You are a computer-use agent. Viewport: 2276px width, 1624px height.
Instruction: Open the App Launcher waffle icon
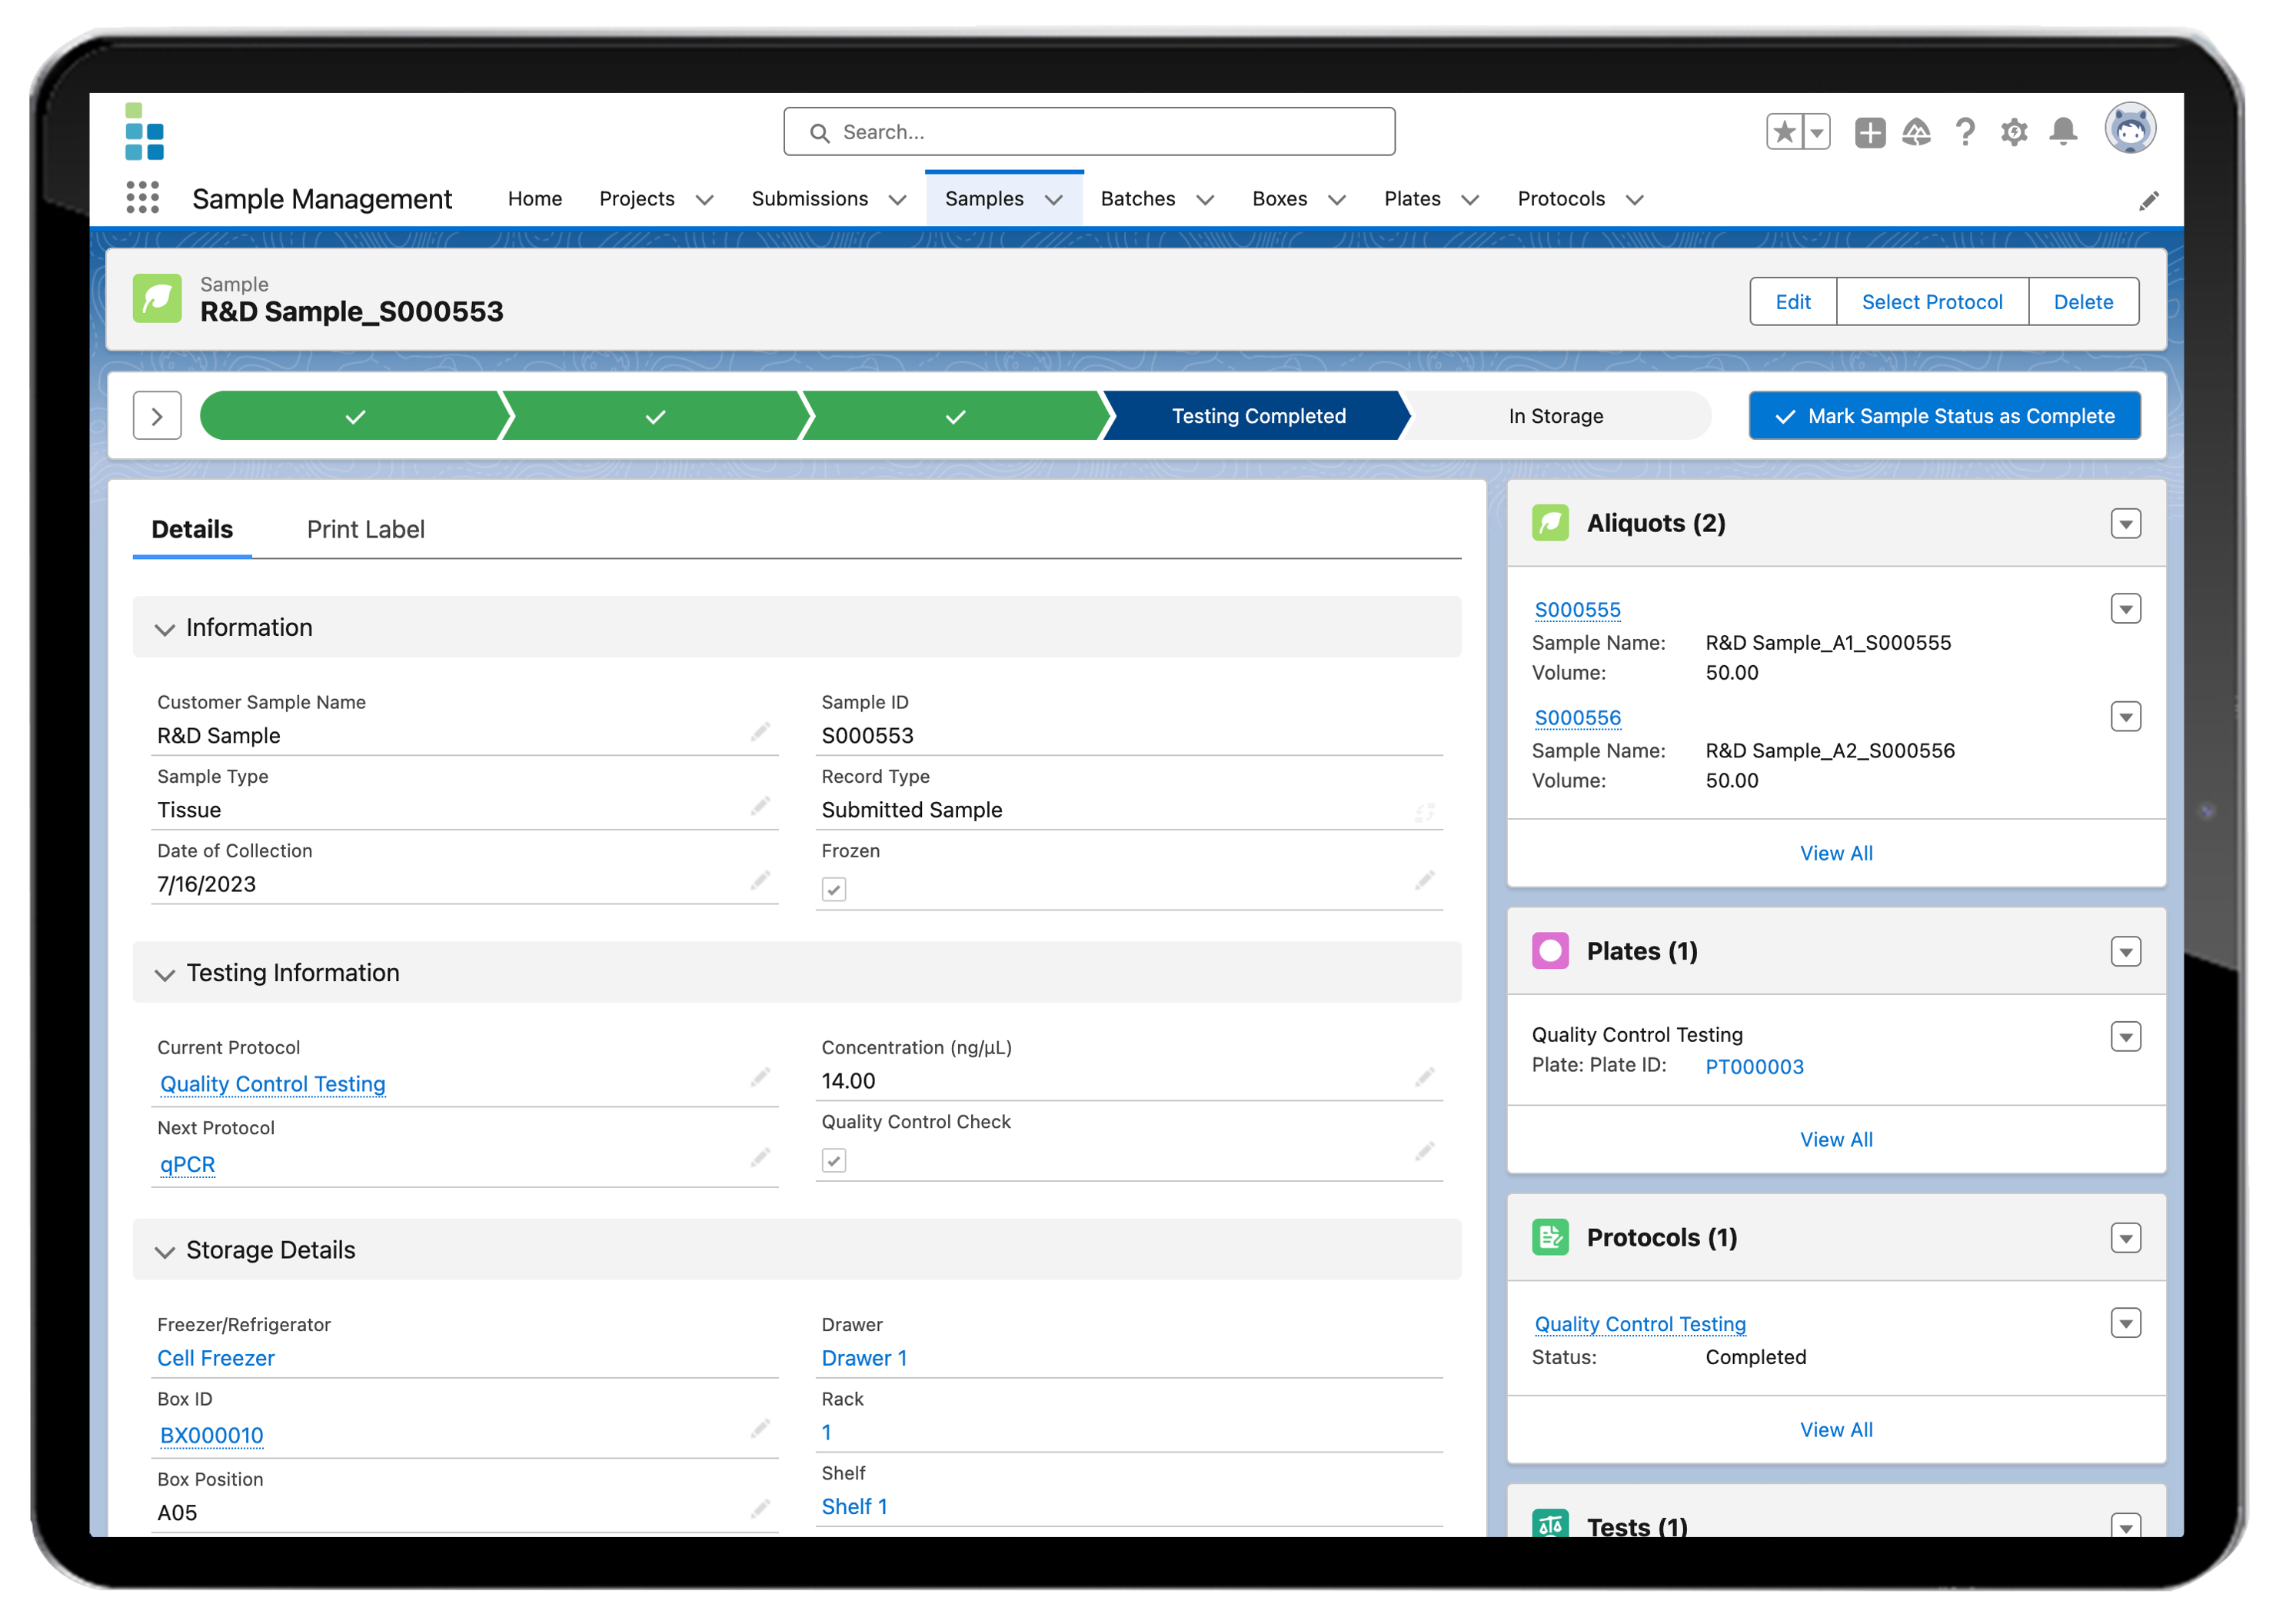[143, 198]
